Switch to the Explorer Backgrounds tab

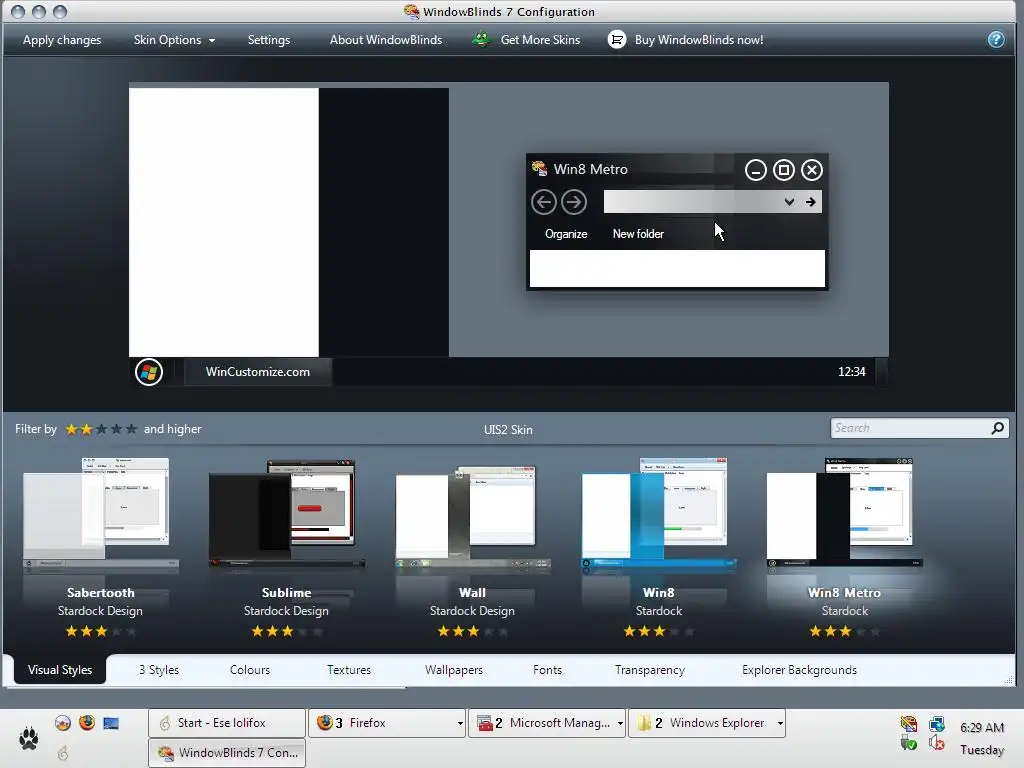[x=799, y=669]
